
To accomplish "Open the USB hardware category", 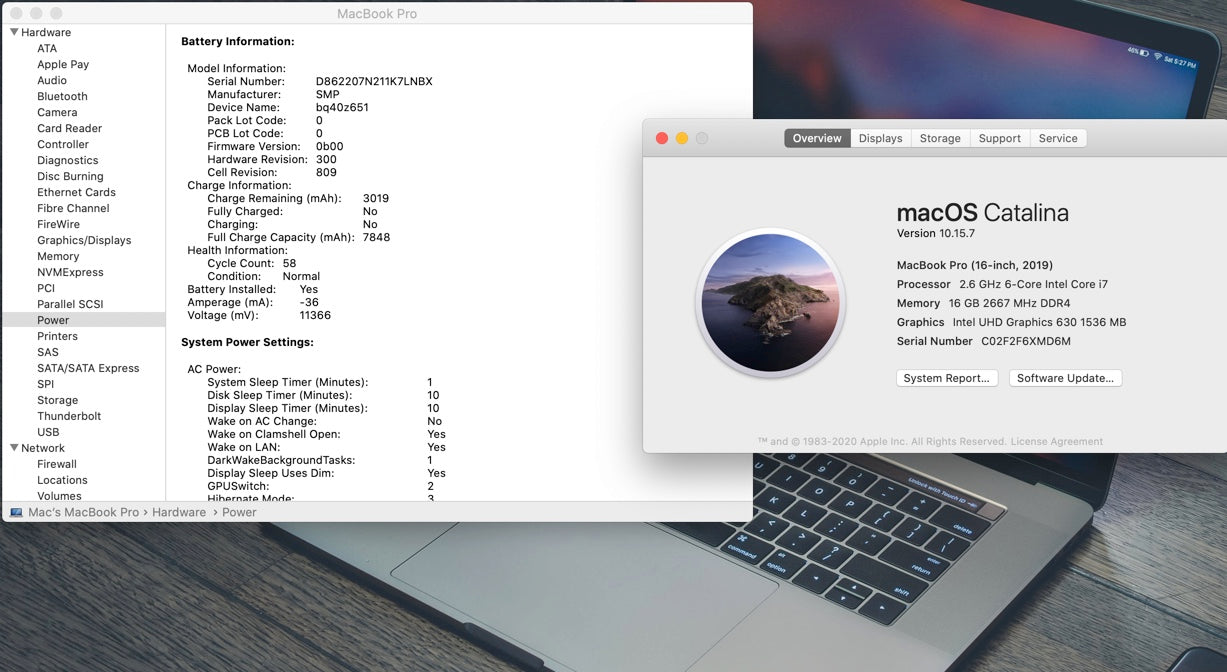I will (x=48, y=432).
